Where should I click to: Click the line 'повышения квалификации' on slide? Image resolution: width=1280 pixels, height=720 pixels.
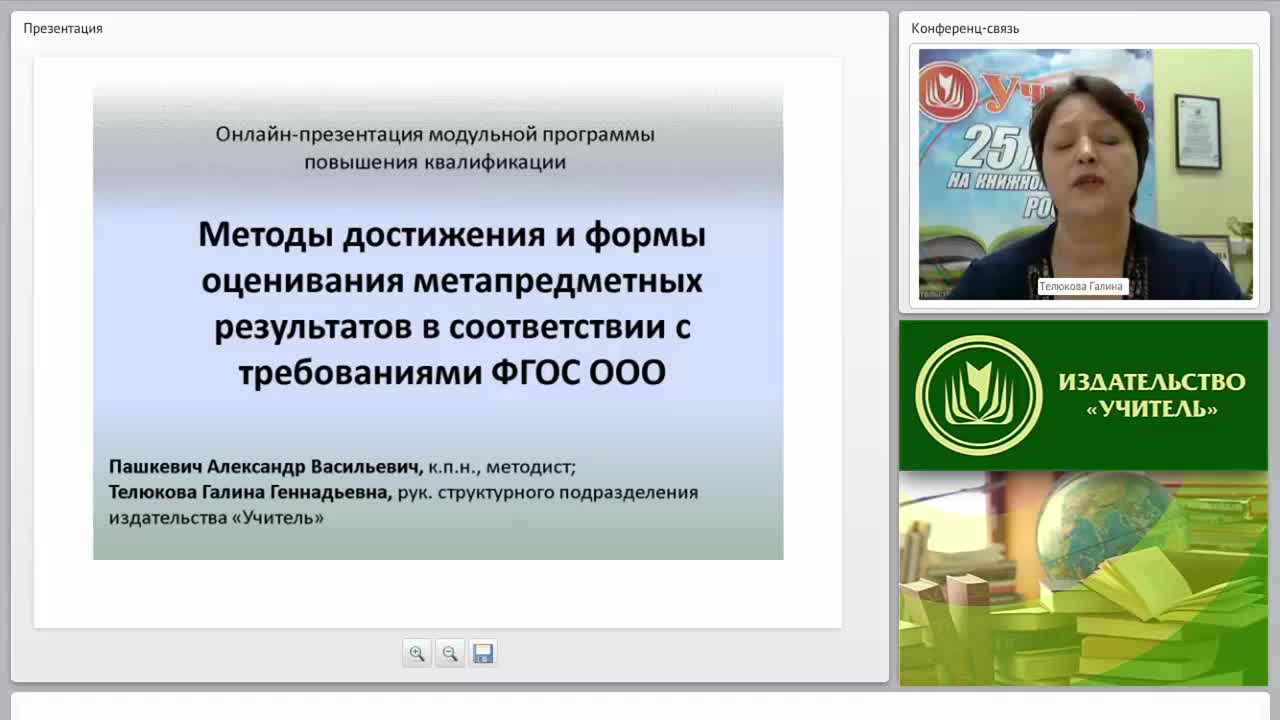pyautogui.click(x=435, y=162)
